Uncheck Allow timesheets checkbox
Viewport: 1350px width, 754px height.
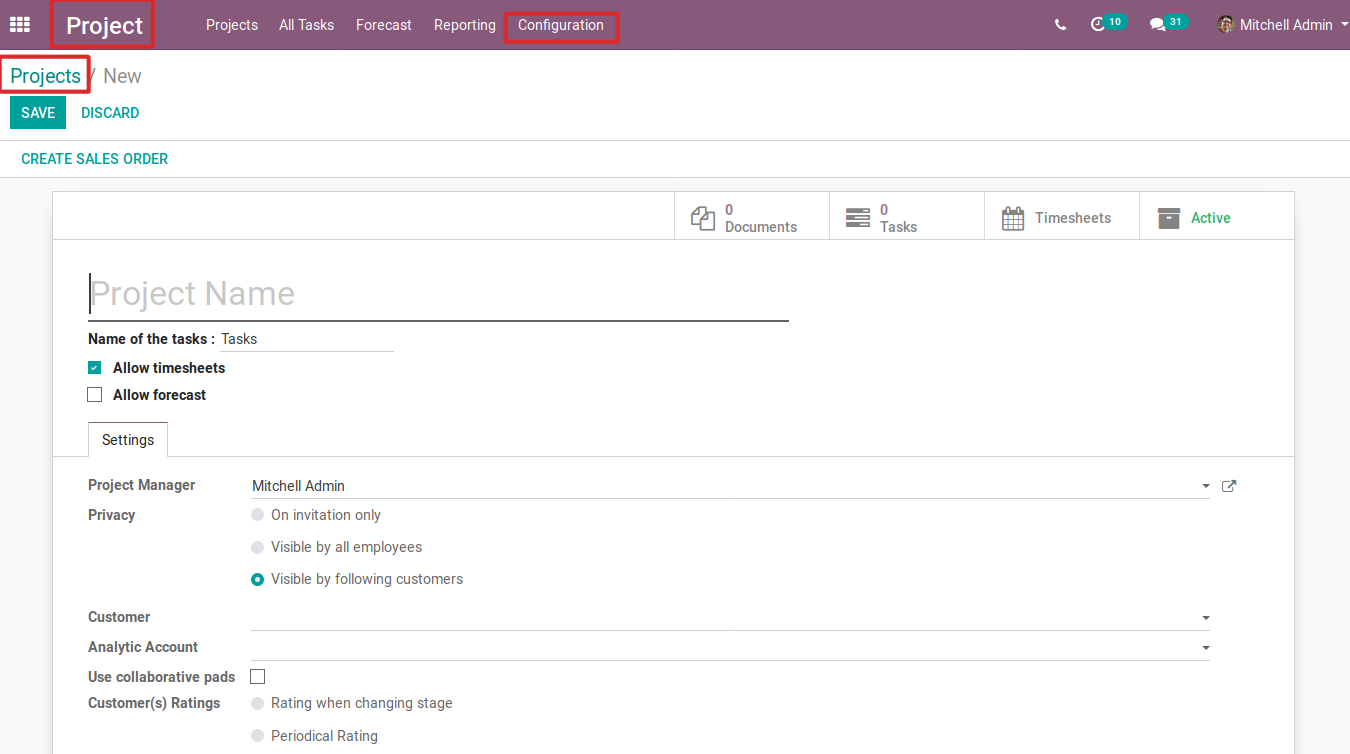coord(95,368)
